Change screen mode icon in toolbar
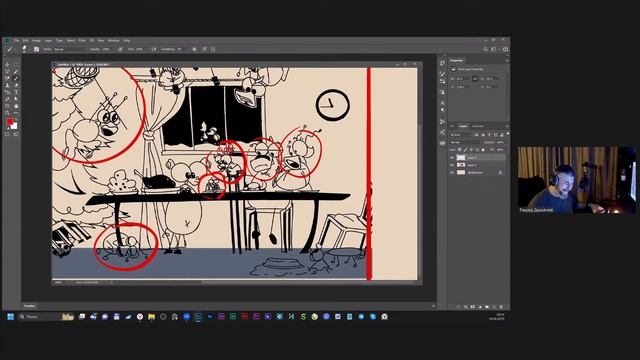The height and width of the screenshot is (360, 640). tap(16, 134)
